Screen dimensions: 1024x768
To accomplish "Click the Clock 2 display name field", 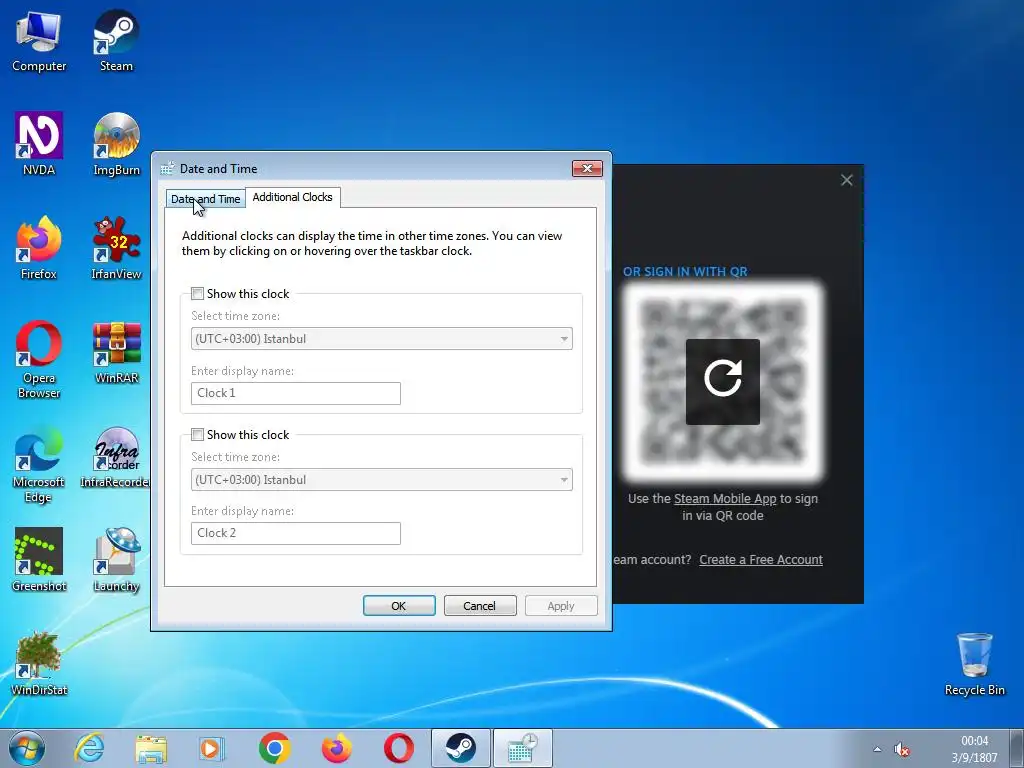I will tap(296, 534).
